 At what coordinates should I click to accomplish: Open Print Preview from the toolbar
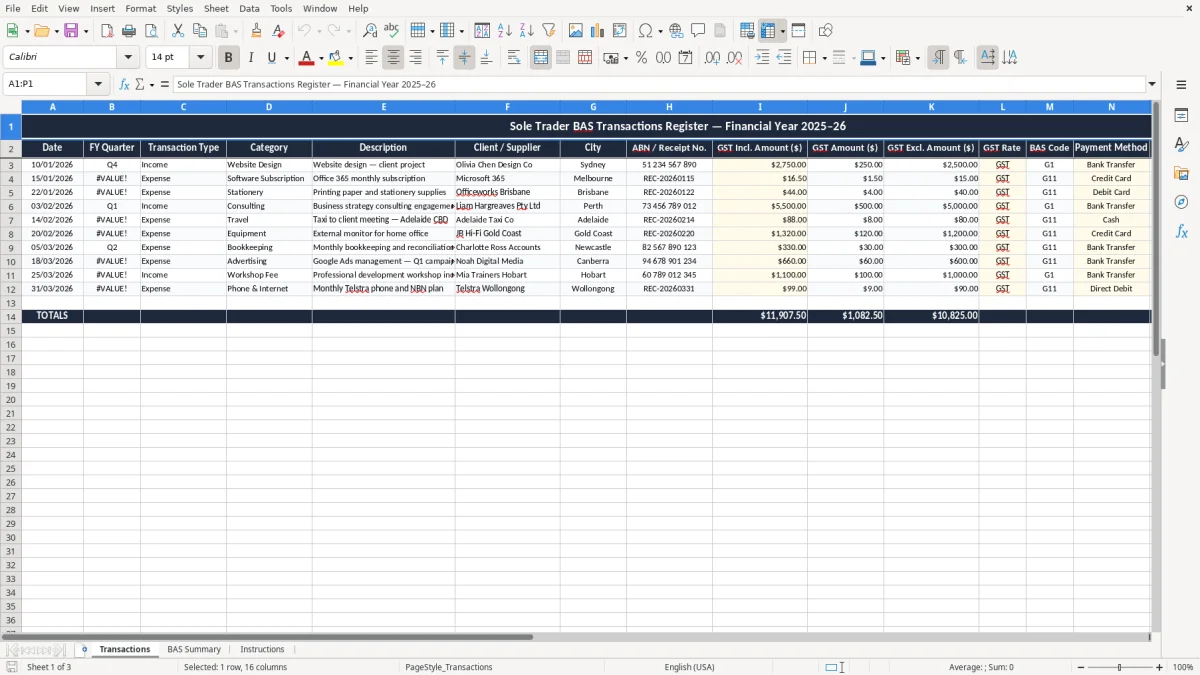click(150, 31)
